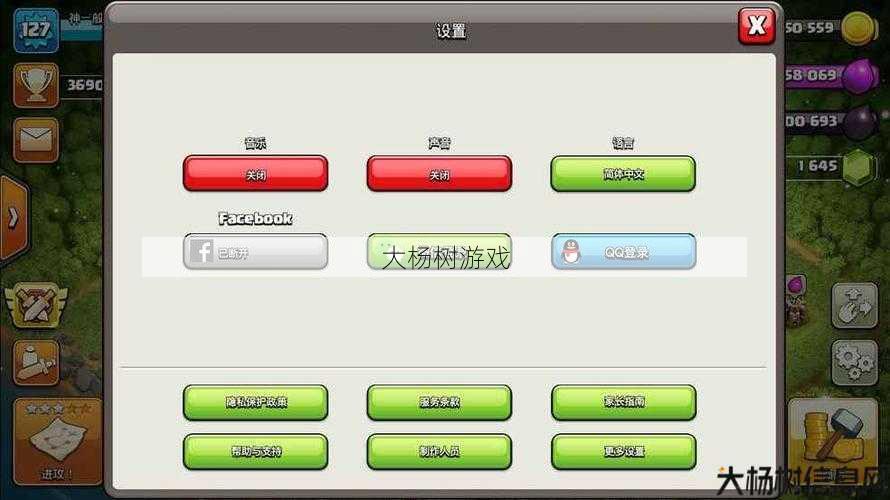Click the pink elixir resource icon
This screenshot has height=500, width=890.
point(860,76)
